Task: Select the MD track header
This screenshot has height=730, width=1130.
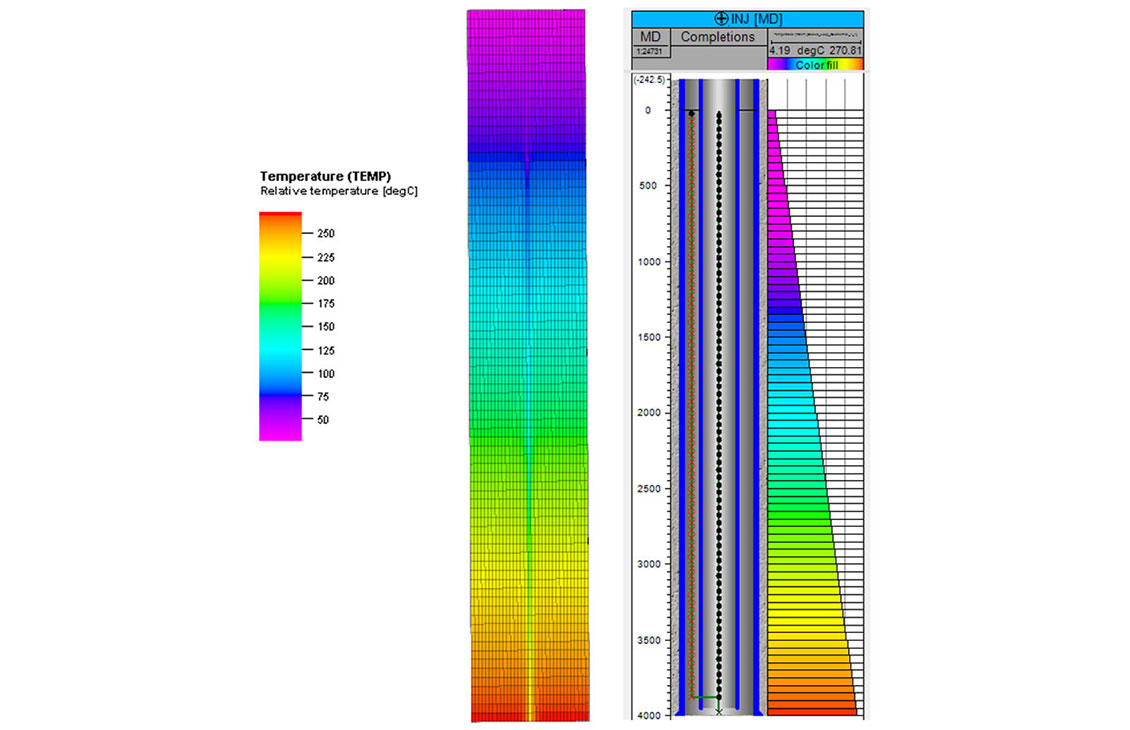Action: pos(650,37)
